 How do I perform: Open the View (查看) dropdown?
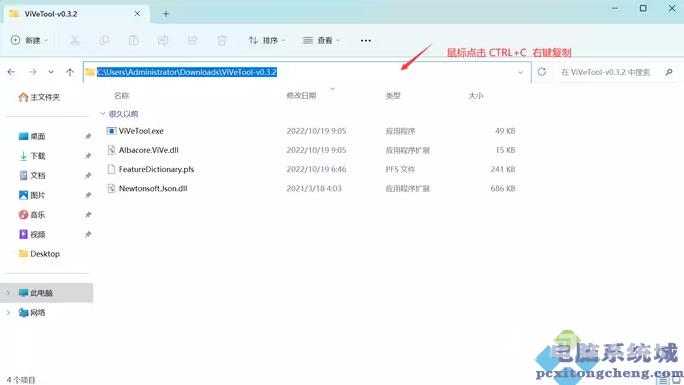pyautogui.click(x=321, y=40)
